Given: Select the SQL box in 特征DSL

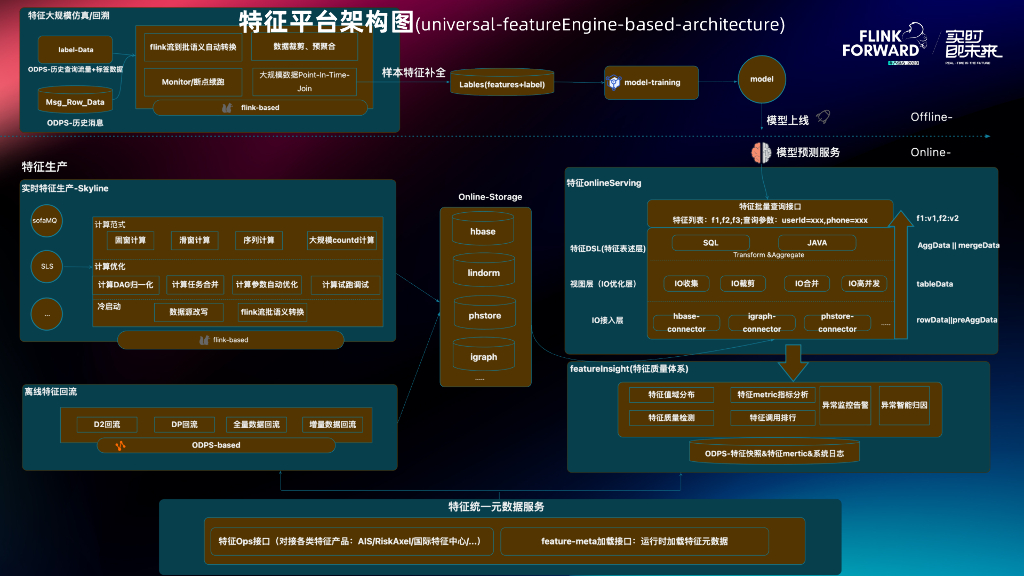Looking at the screenshot, I should coord(711,243).
